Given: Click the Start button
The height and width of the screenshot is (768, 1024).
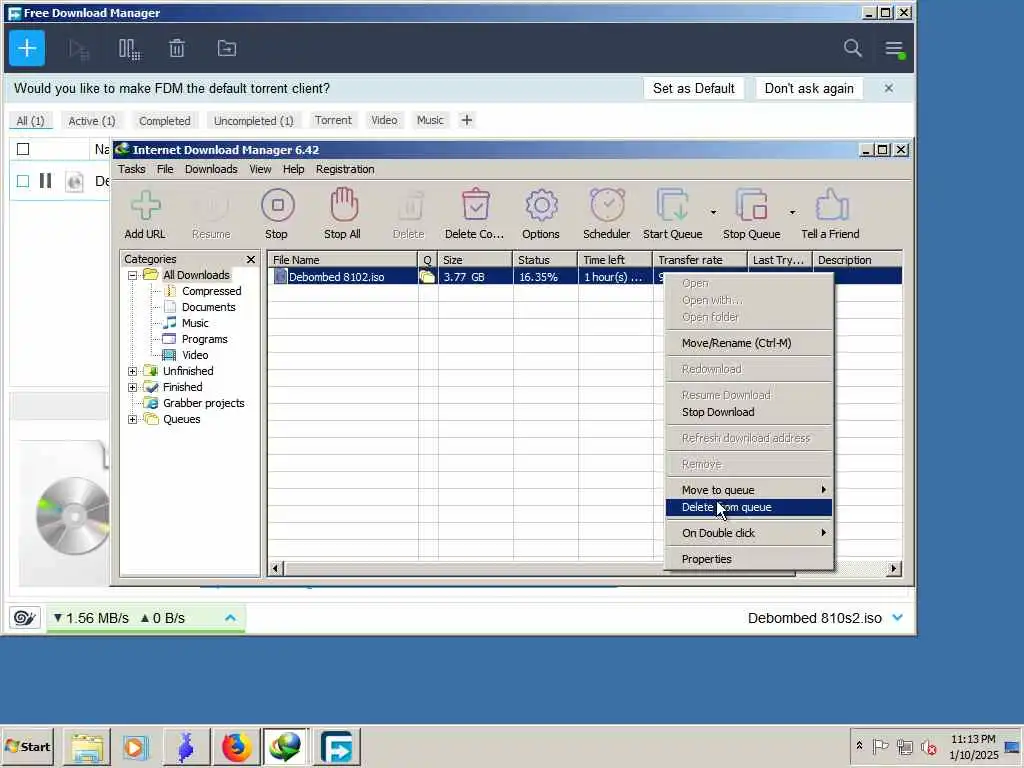Looking at the screenshot, I should (27, 746).
